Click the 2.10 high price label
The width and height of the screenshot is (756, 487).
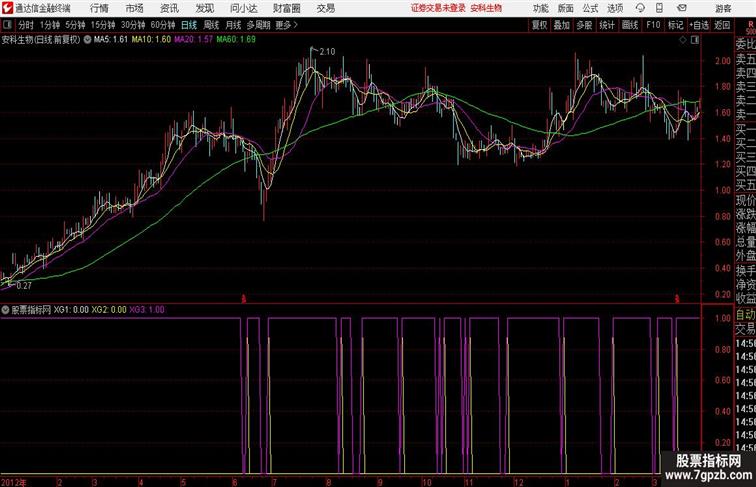327,52
